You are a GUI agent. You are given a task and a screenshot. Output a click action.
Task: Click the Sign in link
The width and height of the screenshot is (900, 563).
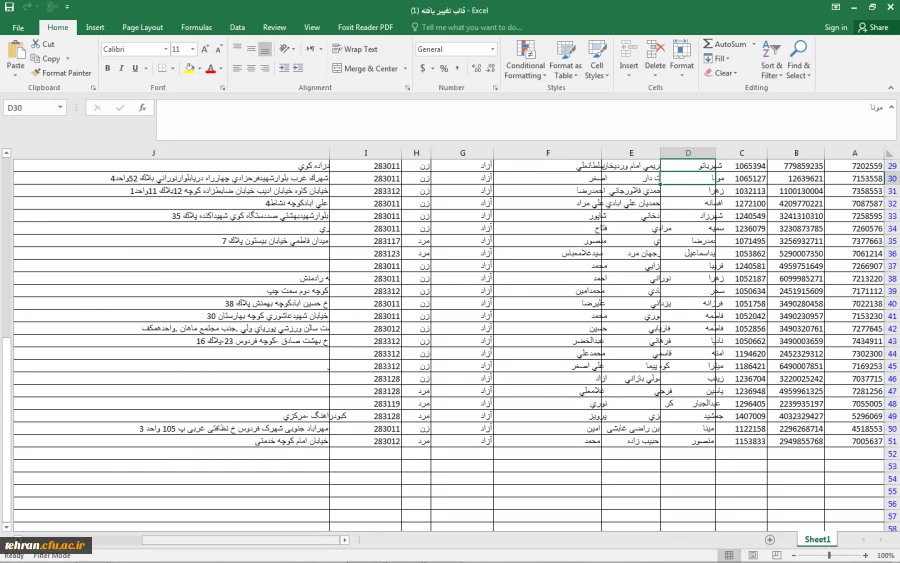(x=836, y=27)
